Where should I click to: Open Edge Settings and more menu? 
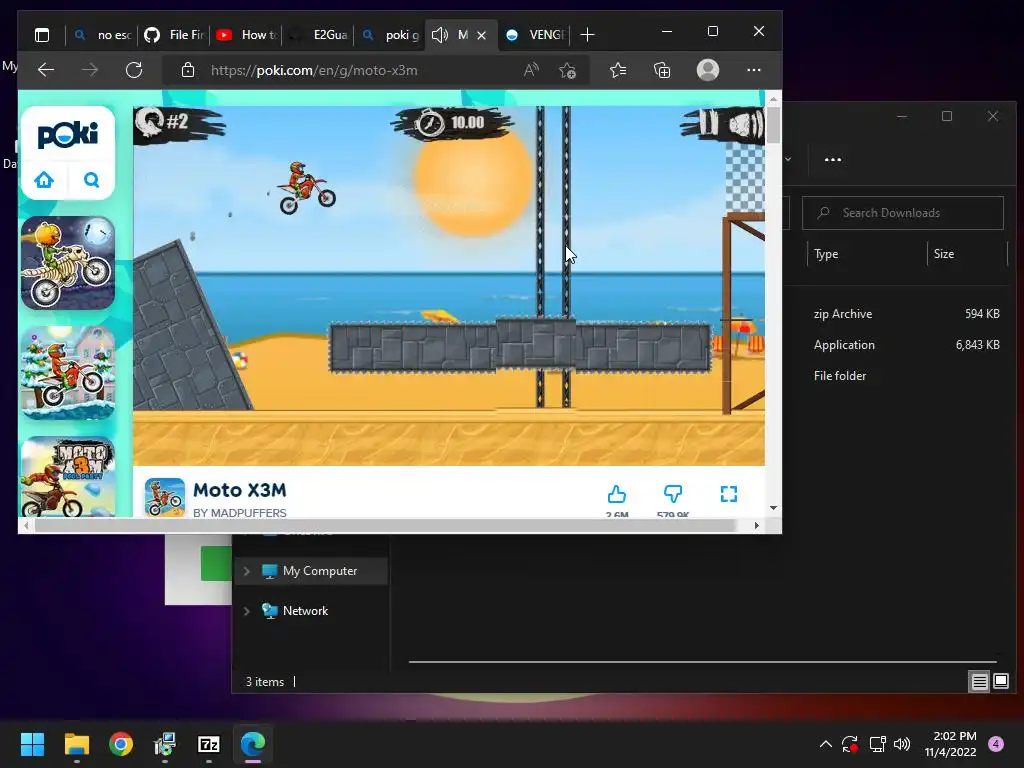[x=754, y=70]
